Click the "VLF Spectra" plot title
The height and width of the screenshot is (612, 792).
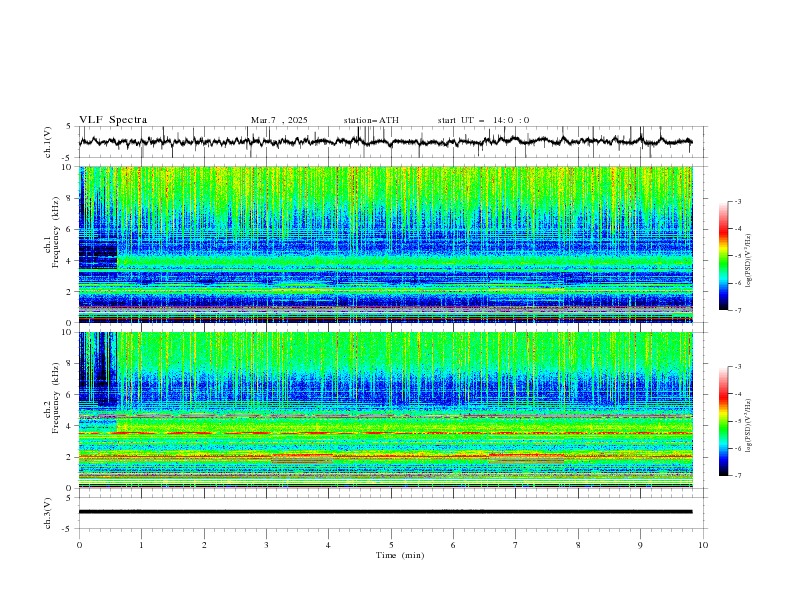pyautogui.click(x=113, y=120)
